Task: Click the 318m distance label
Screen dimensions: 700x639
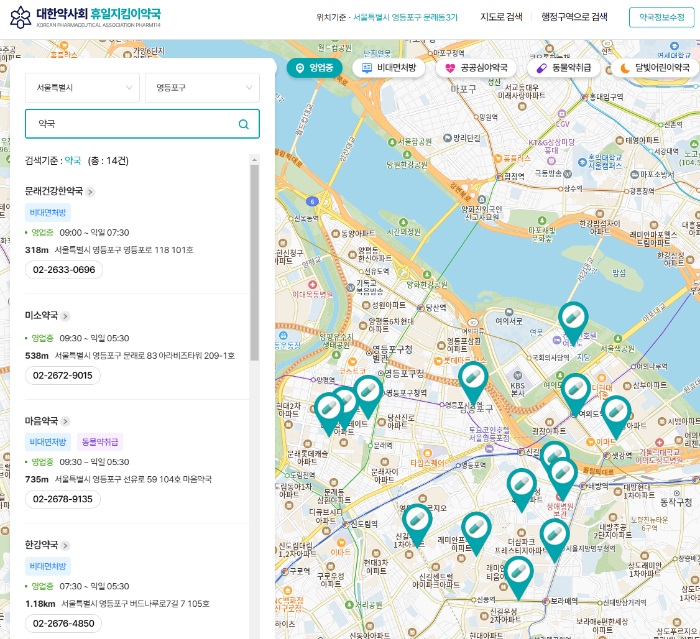Action: (x=37, y=250)
